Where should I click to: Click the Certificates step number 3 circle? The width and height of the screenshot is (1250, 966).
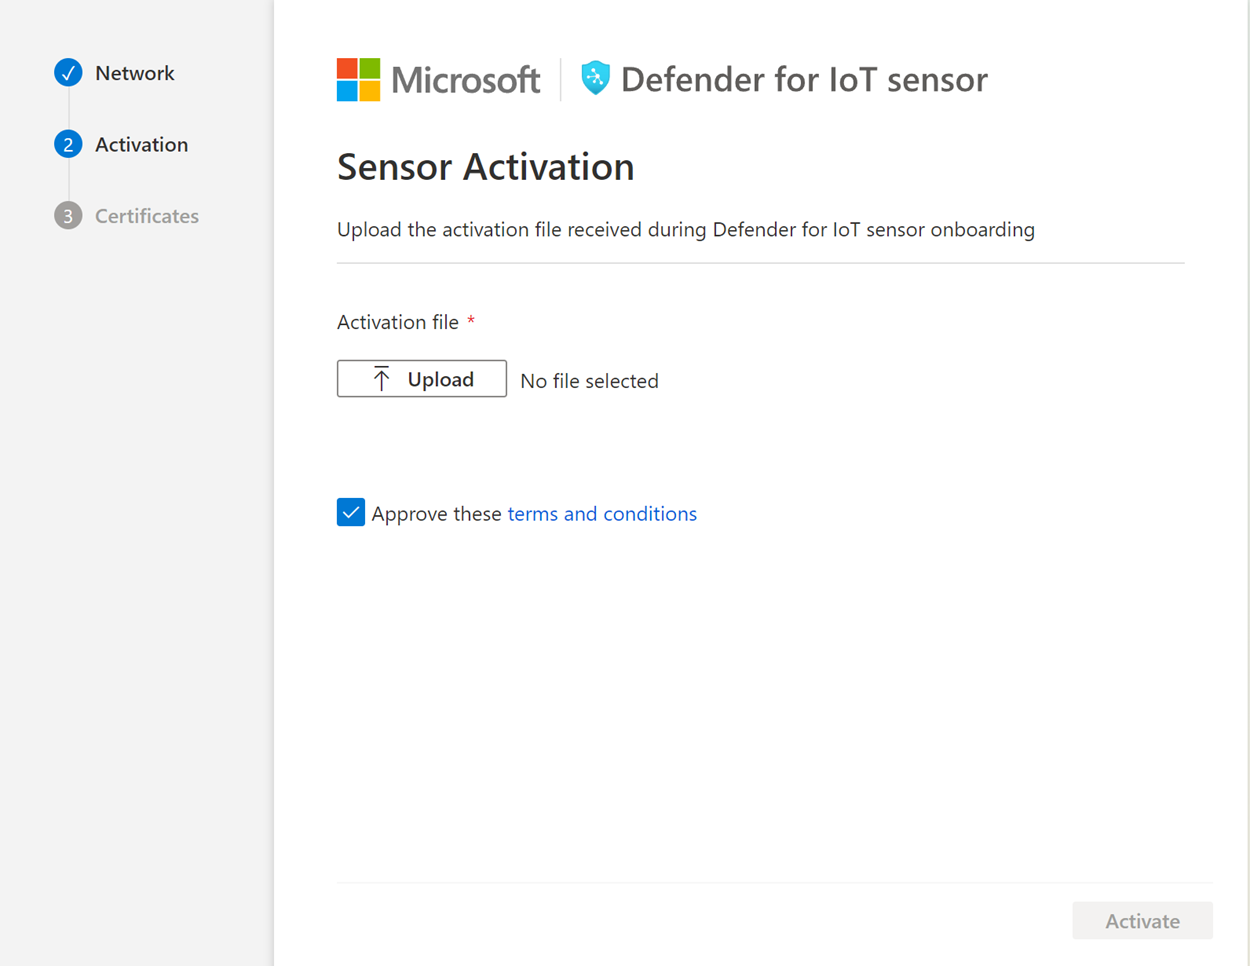point(68,216)
